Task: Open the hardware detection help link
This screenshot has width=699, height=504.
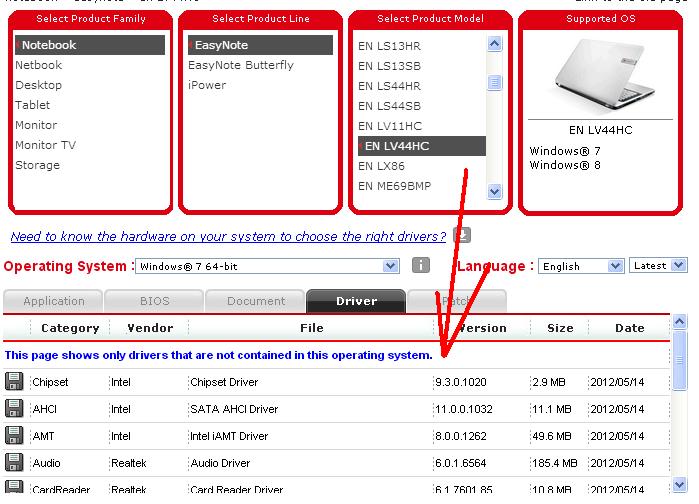Action: 228,236
